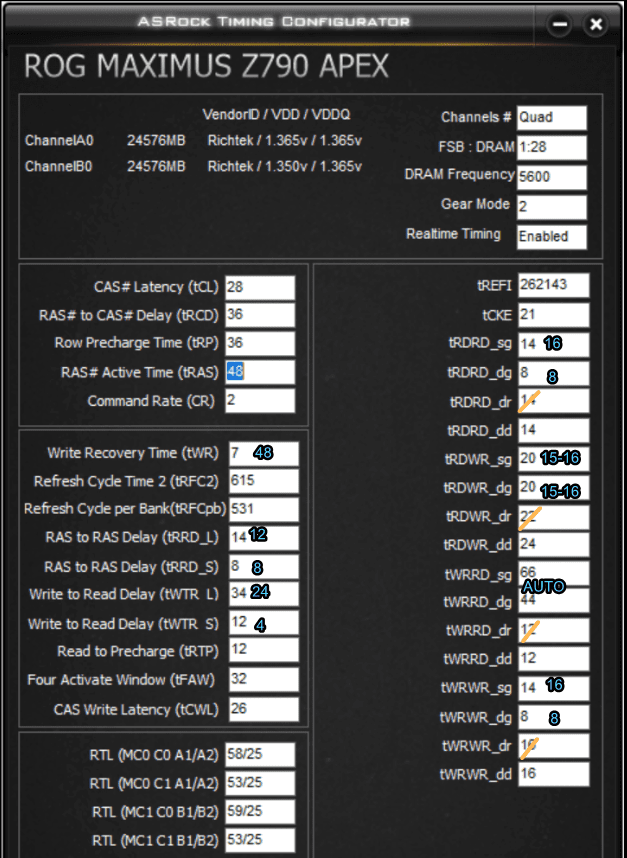Select the tRDRD_dr value field
Screen dimensions: 627x858
(554, 402)
